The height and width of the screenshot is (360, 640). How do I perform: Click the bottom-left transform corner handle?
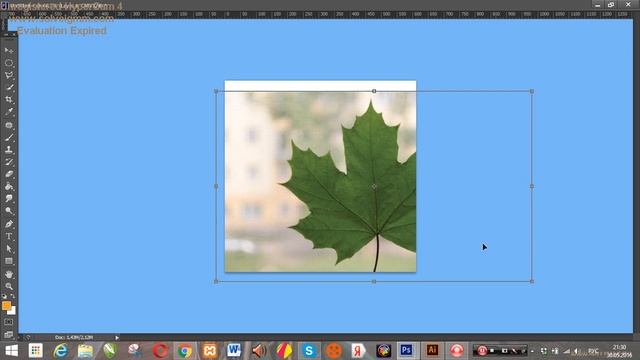216,281
